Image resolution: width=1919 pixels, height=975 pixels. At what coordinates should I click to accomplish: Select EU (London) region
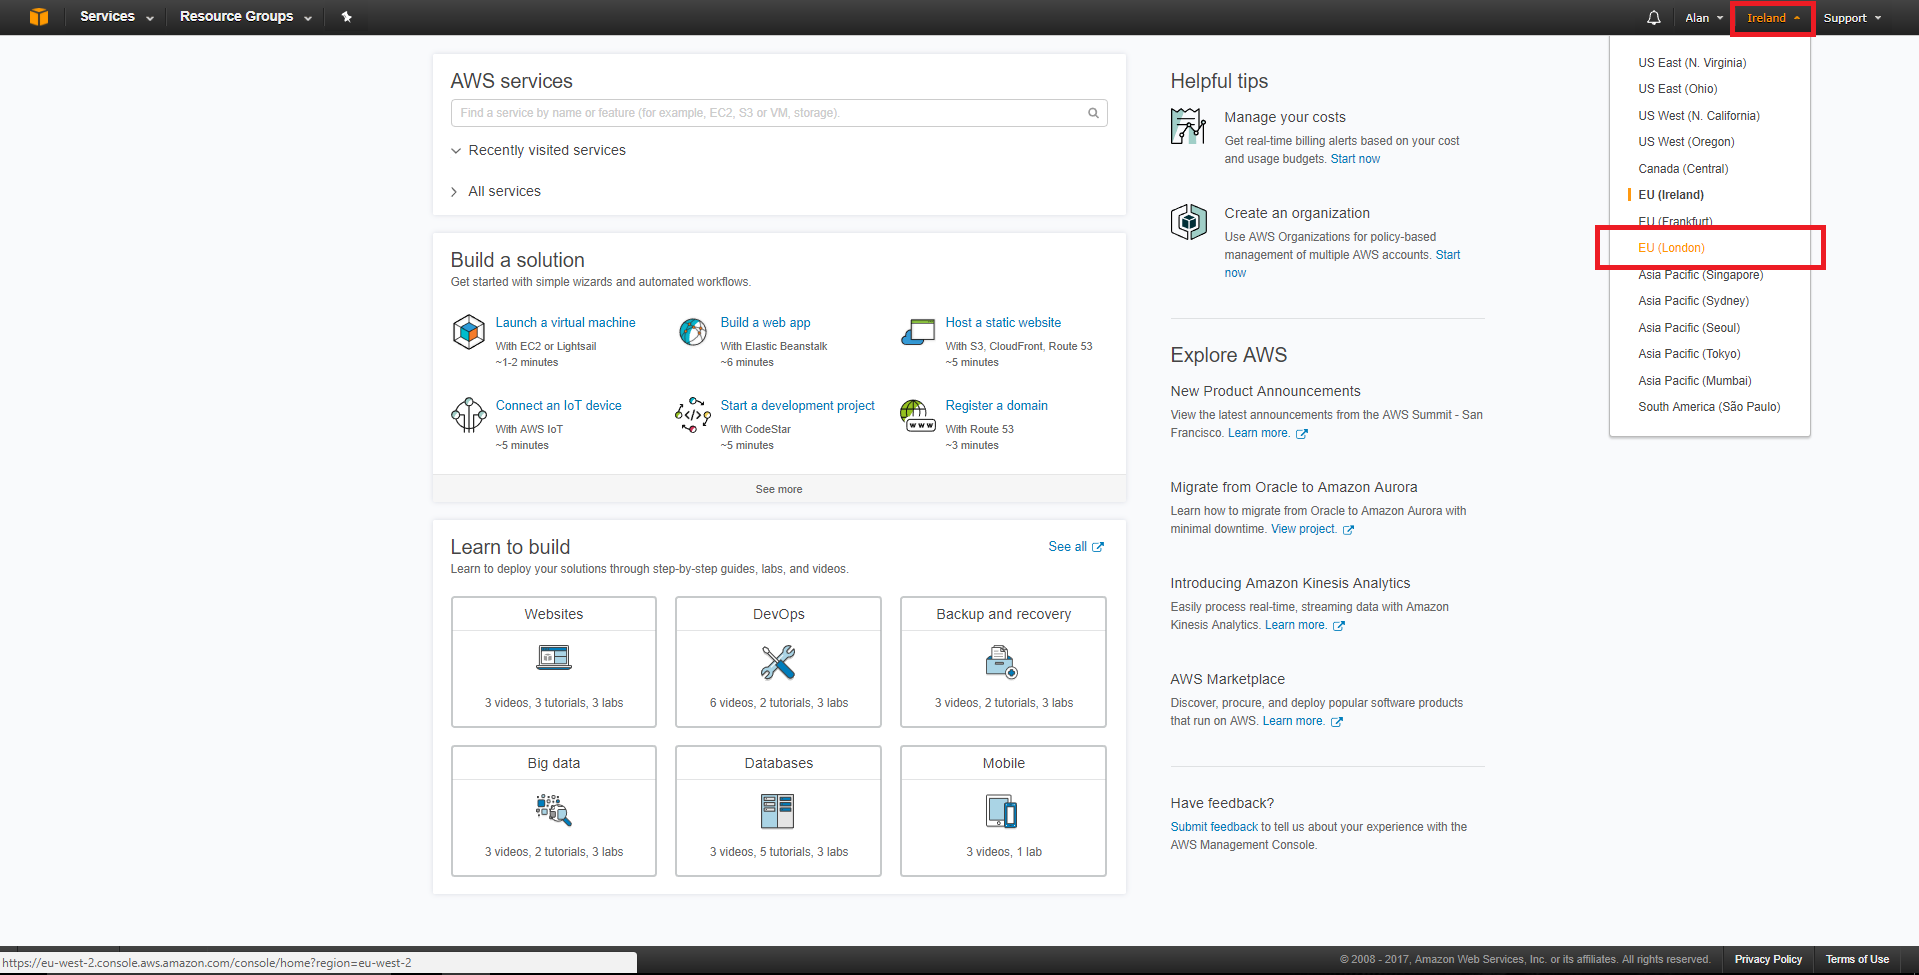click(x=1671, y=248)
